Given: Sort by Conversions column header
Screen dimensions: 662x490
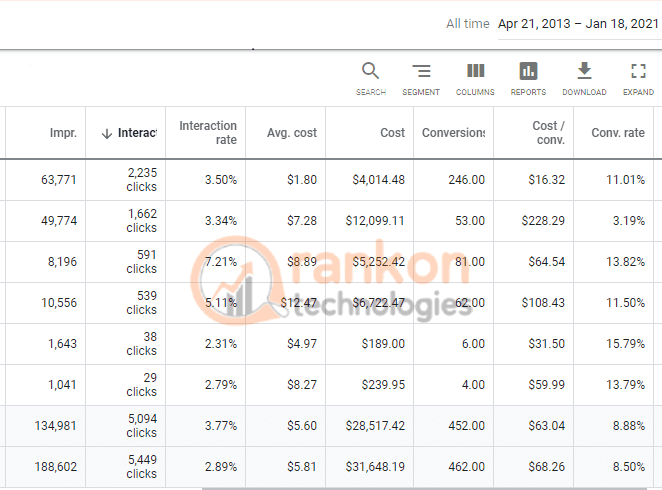Looking at the screenshot, I should click(x=453, y=133).
